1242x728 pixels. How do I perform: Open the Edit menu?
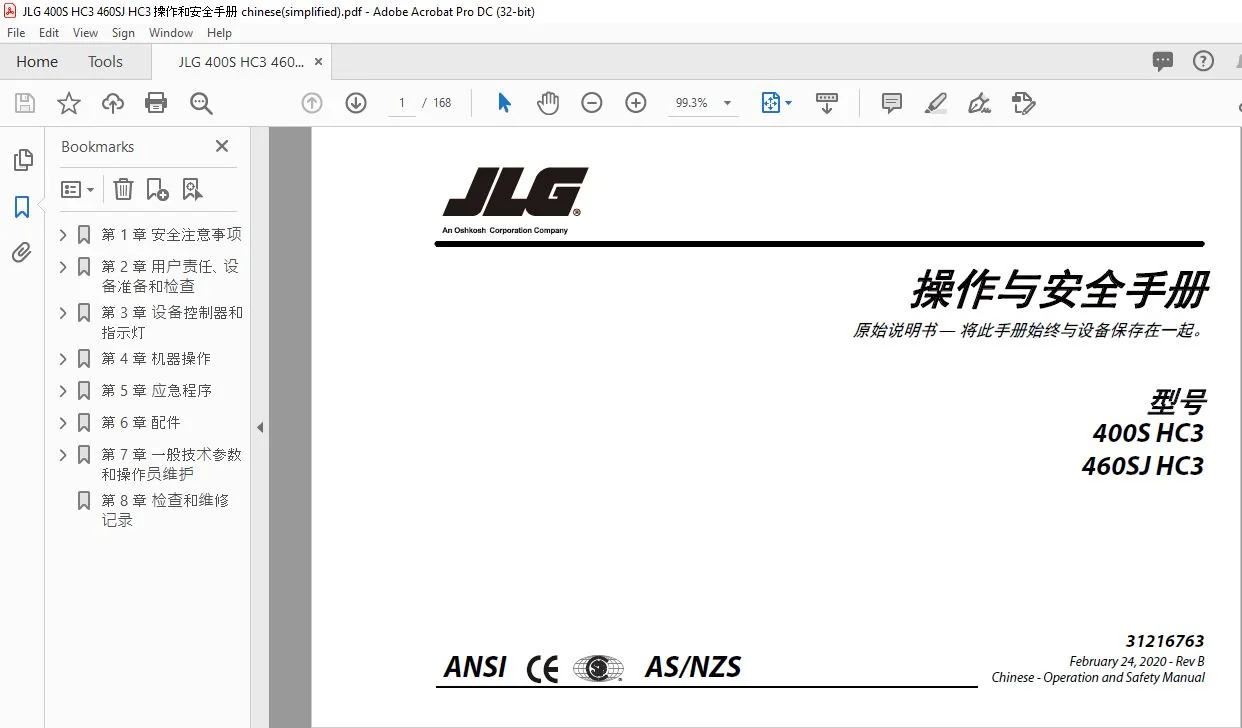click(49, 33)
